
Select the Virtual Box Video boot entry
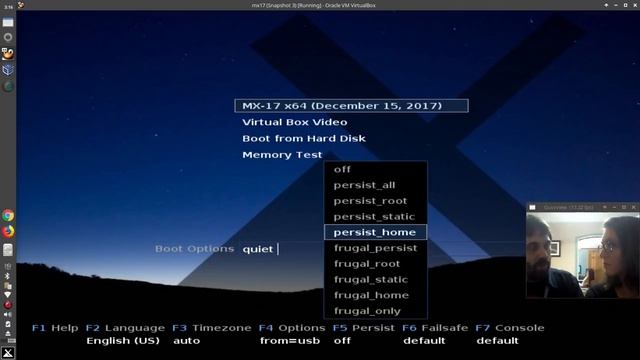pos(295,122)
